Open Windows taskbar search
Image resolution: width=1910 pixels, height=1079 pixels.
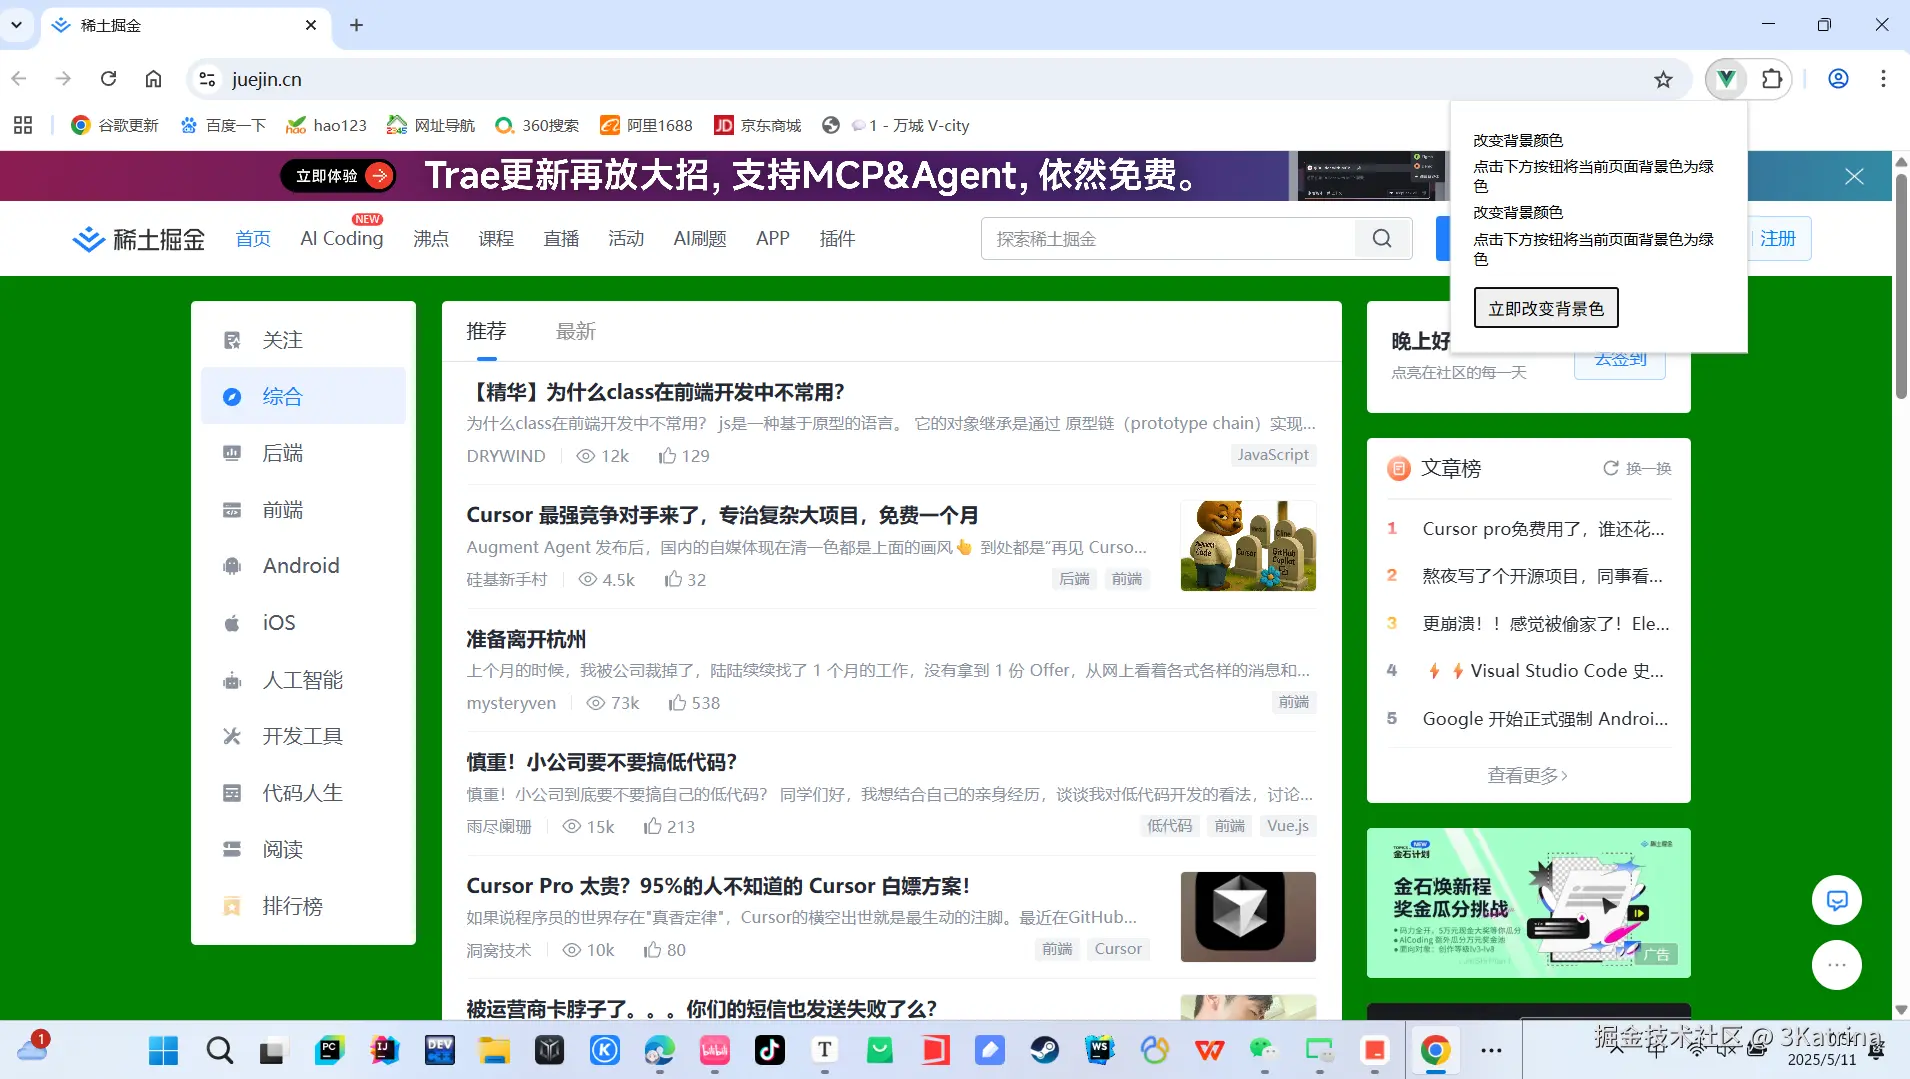(x=219, y=1050)
